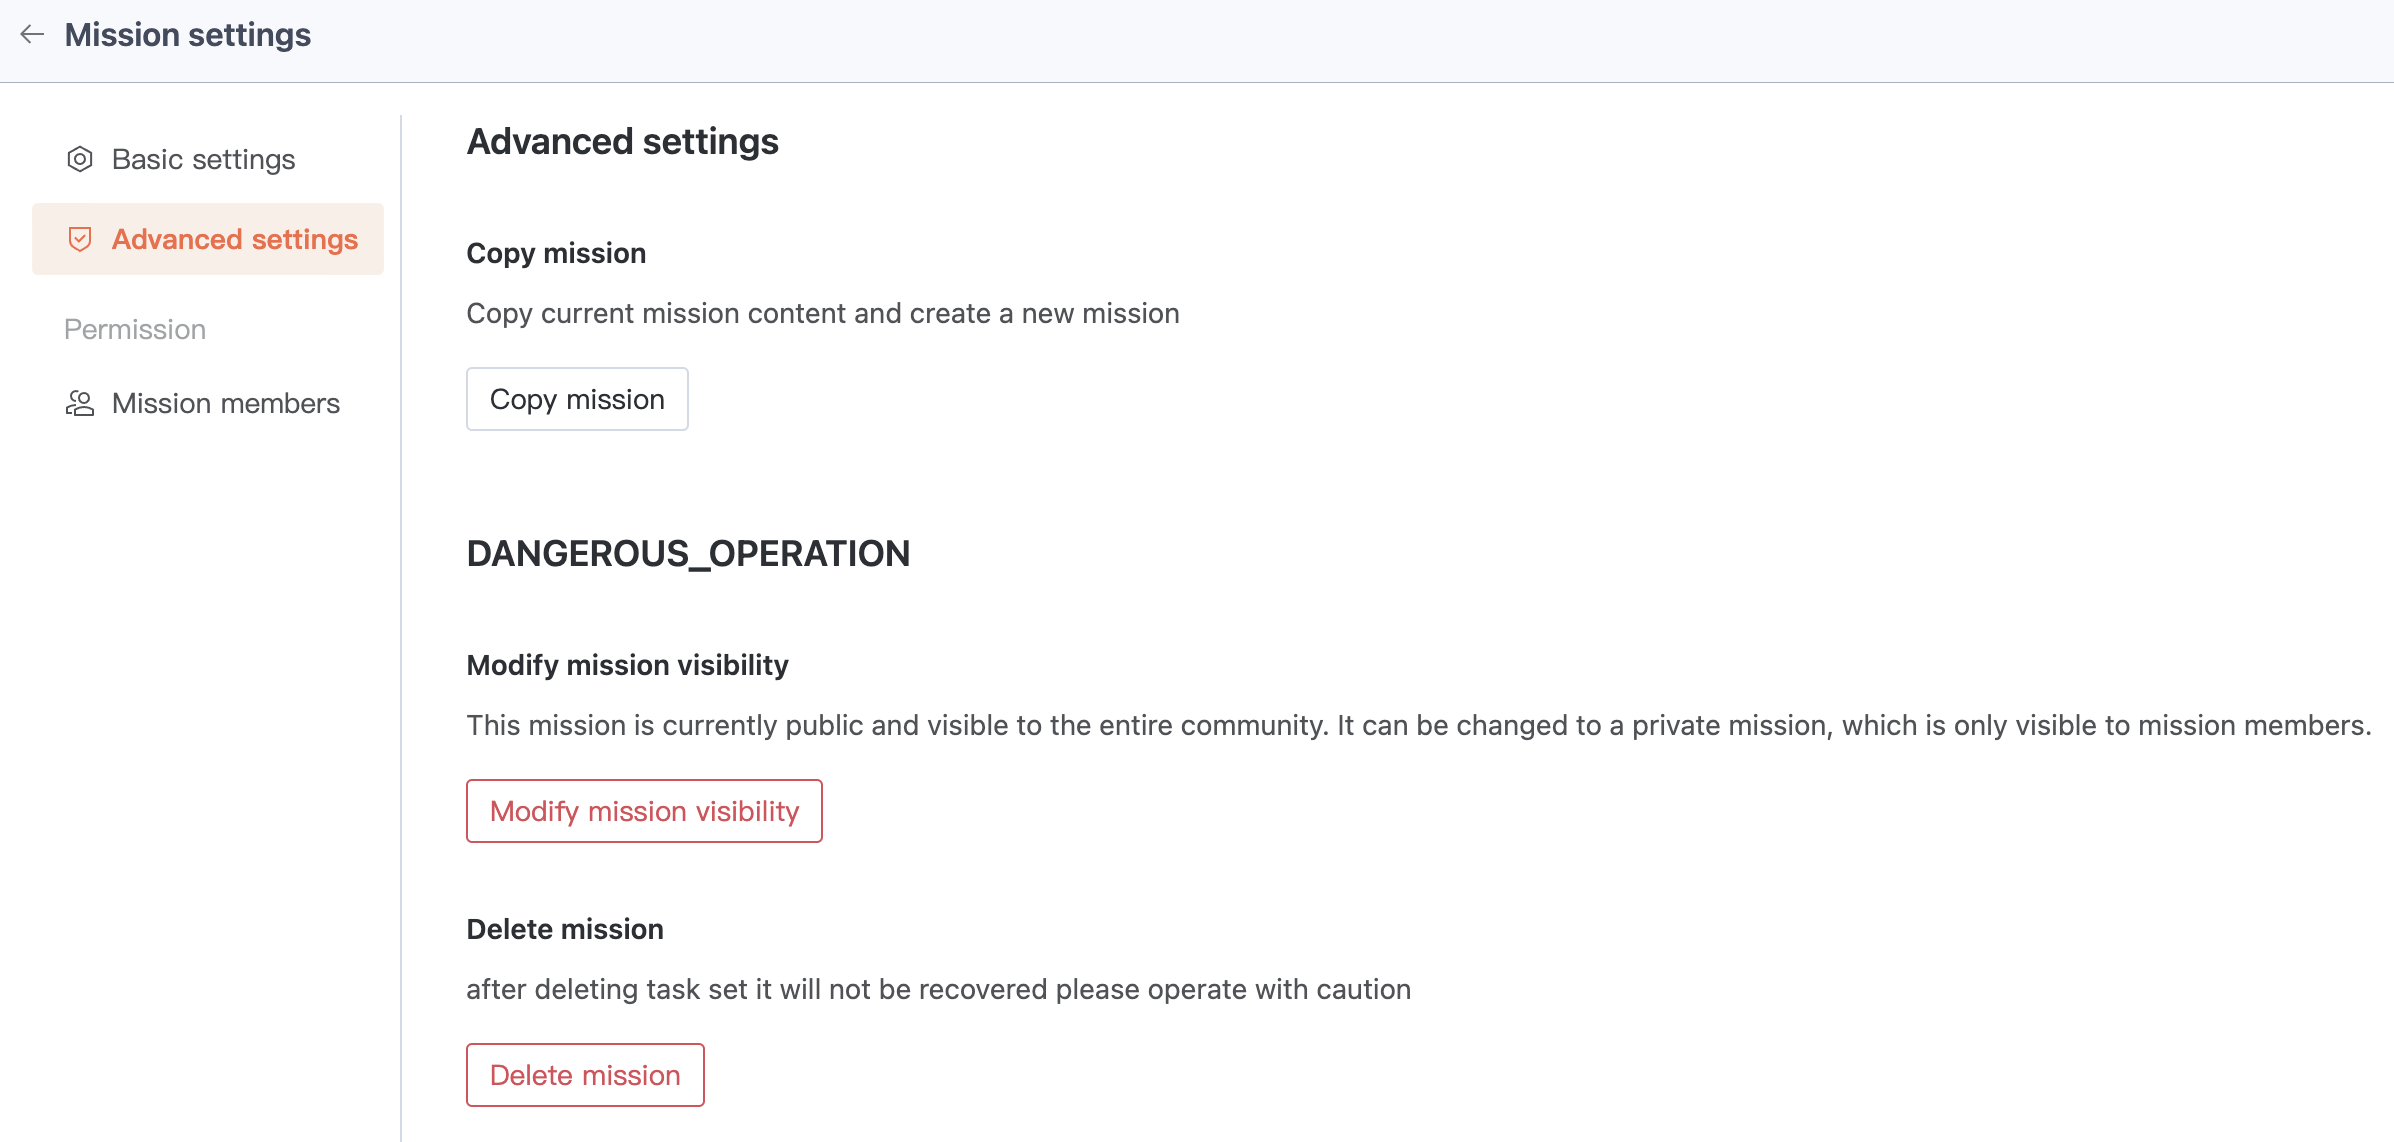This screenshot has height=1142, width=2394.
Task: Click the 'operate with caution' deletion warning
Action: point(938,989)
